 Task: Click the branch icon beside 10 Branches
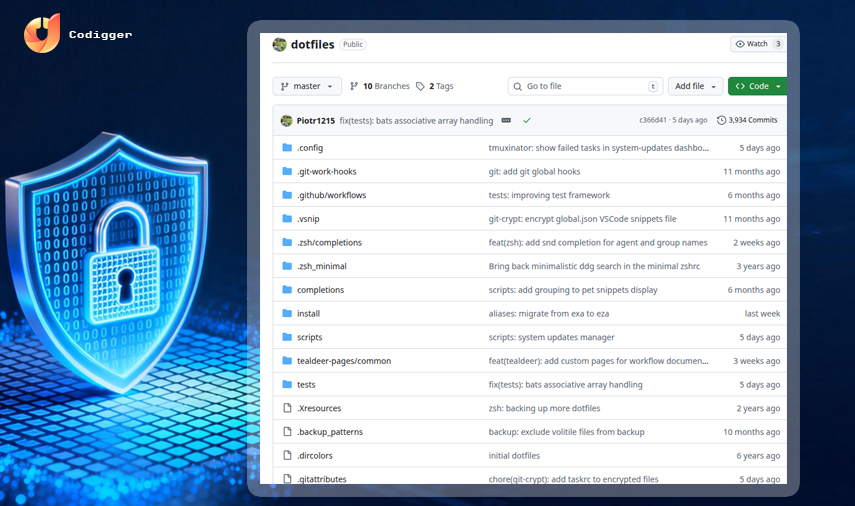[x=354, y=86]
